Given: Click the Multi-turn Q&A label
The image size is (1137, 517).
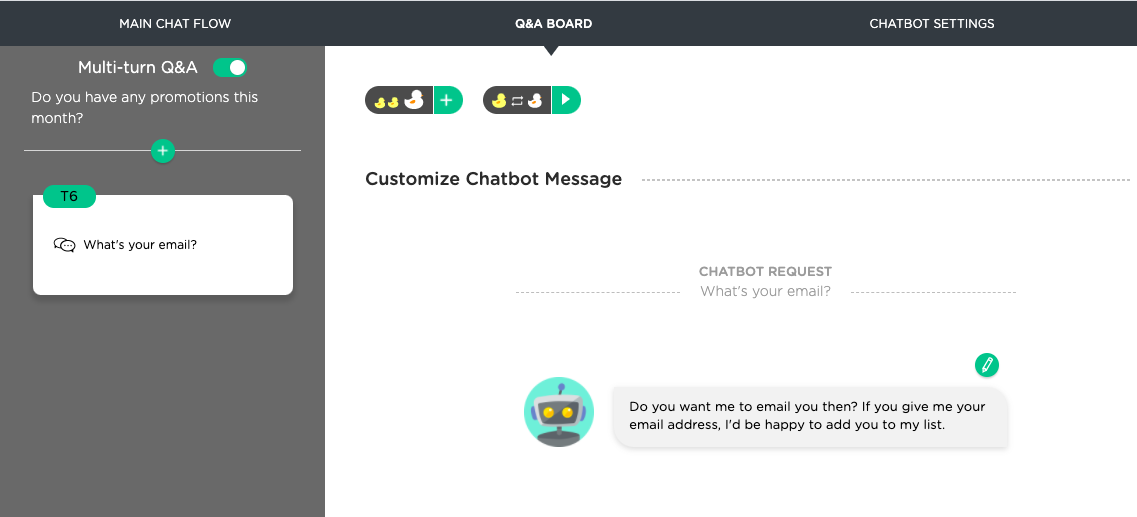Looking at the screenshot, I should [x=138, y=67].
